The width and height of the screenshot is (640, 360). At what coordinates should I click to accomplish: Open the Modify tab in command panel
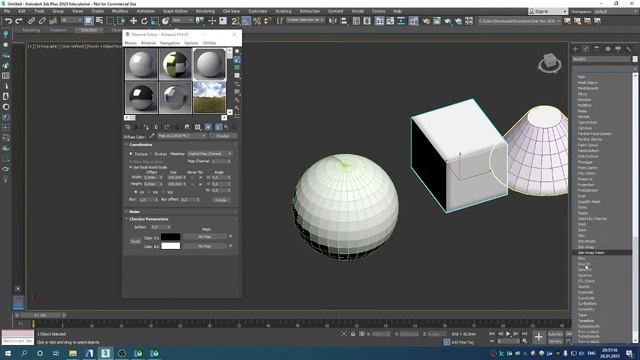click(x=586, y=49)
